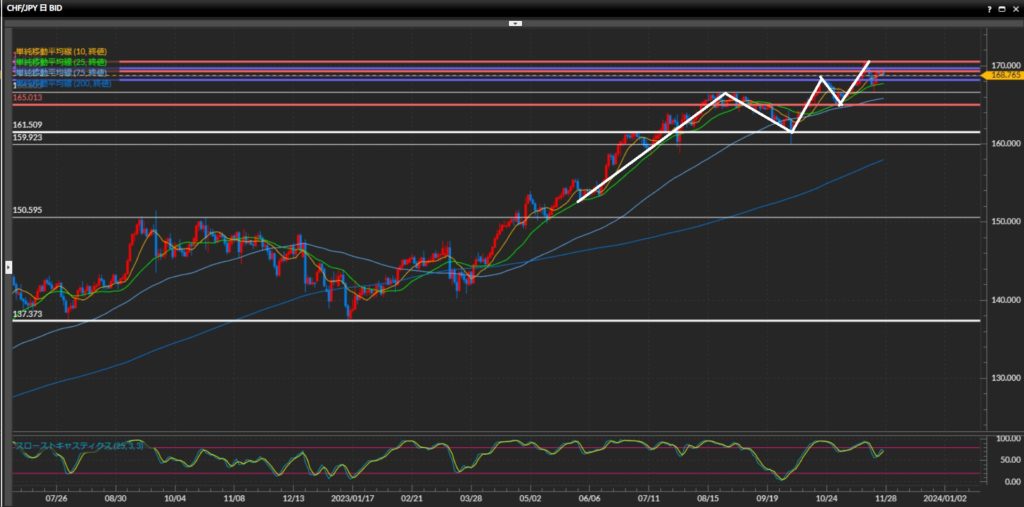Click the CHF/JPY BID window title

point(37,8)
